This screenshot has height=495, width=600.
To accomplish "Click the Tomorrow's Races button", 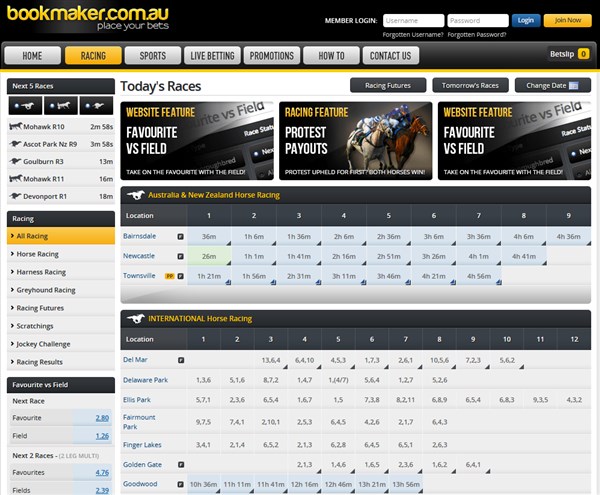I will click(470, 85).
